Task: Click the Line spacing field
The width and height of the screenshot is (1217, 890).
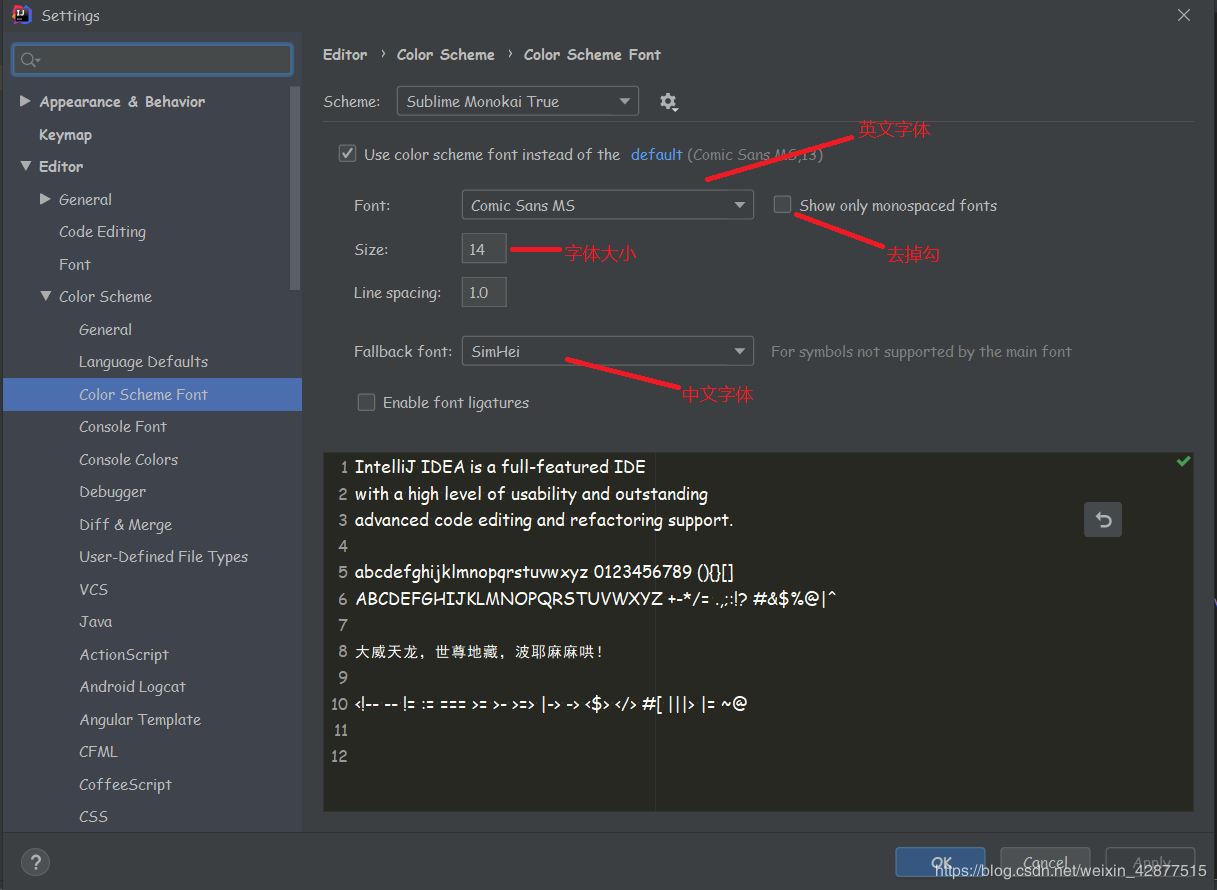Action: pos(484,292)
